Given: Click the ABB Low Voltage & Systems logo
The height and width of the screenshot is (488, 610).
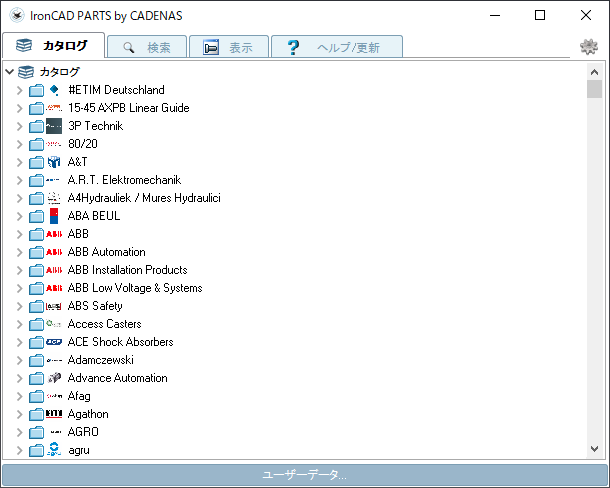Looking at the screenshot, I should (54, 288).
